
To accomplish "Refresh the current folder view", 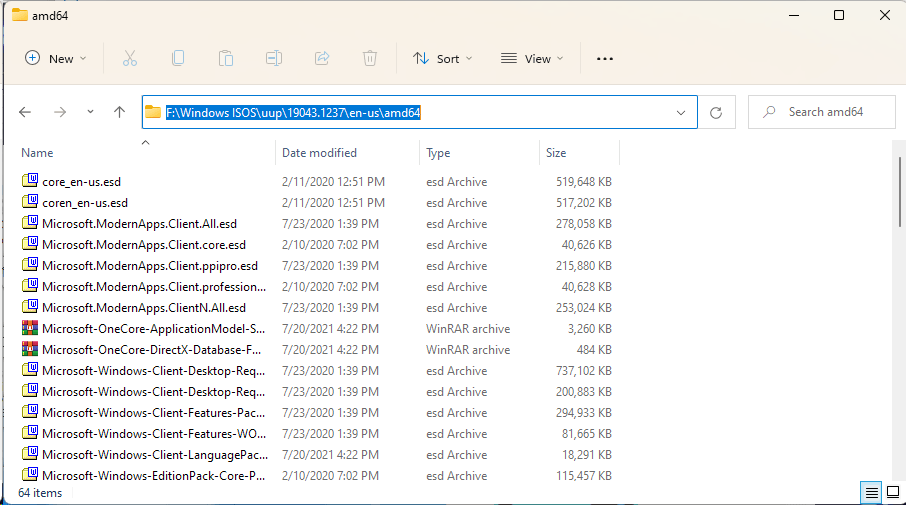I will click(x=715, y=113).
